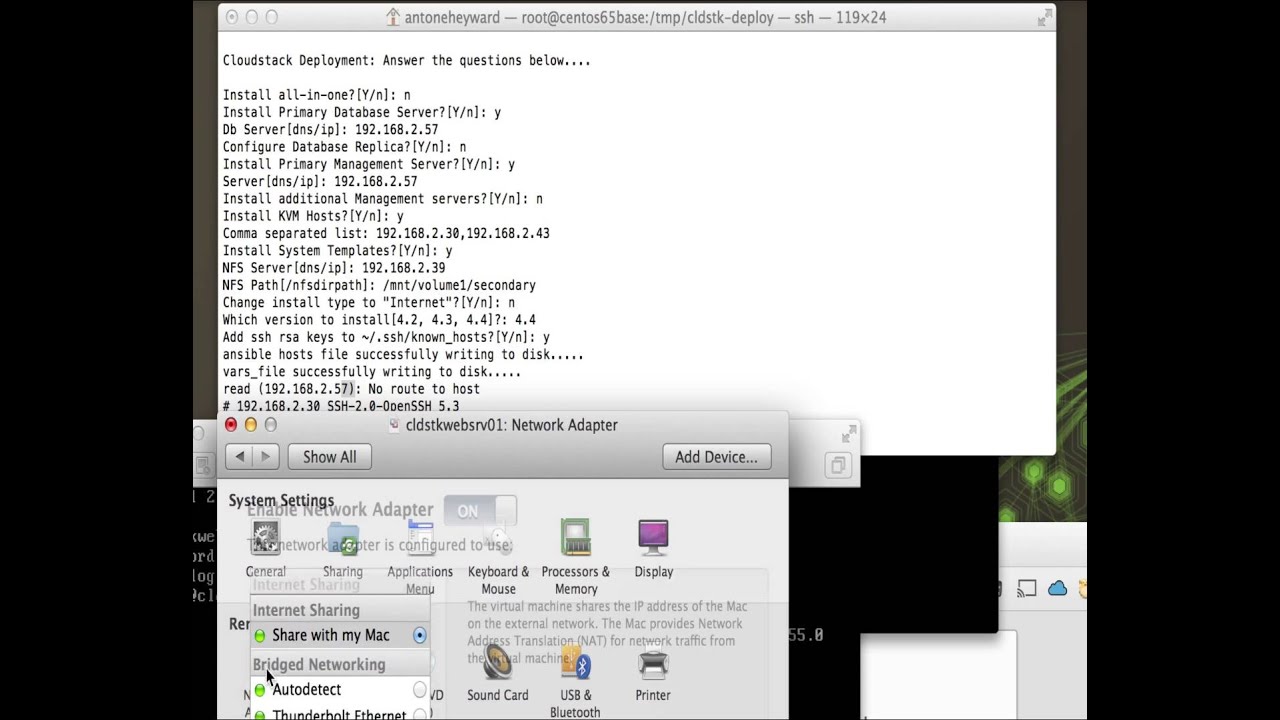
Task: Click the document icon beside cldstkwebsrv01 title
Action: point(395,425)
